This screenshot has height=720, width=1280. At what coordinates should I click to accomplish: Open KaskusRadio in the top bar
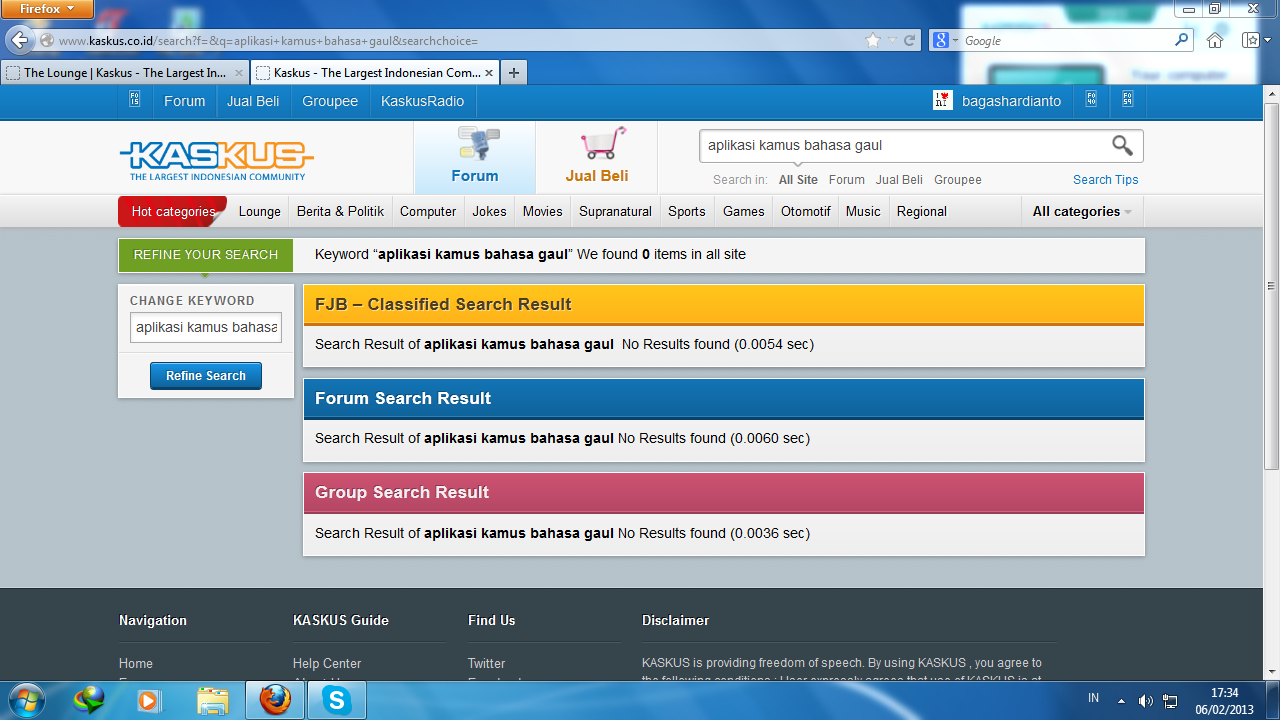[x=422, y=101]
